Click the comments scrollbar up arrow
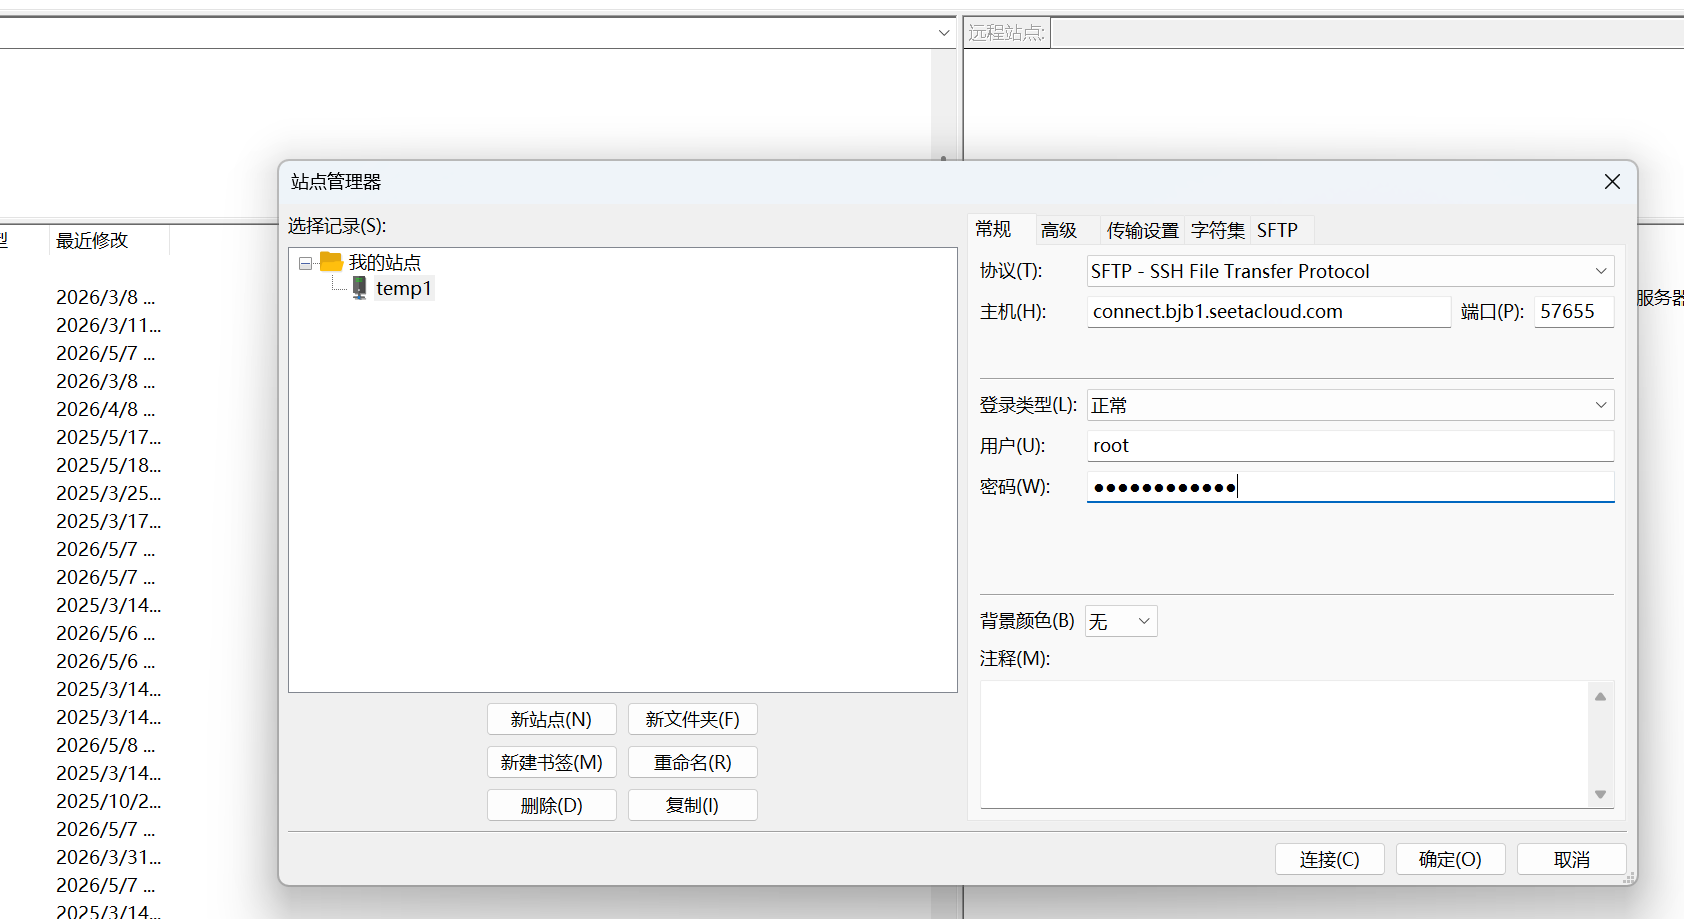 1600,696
